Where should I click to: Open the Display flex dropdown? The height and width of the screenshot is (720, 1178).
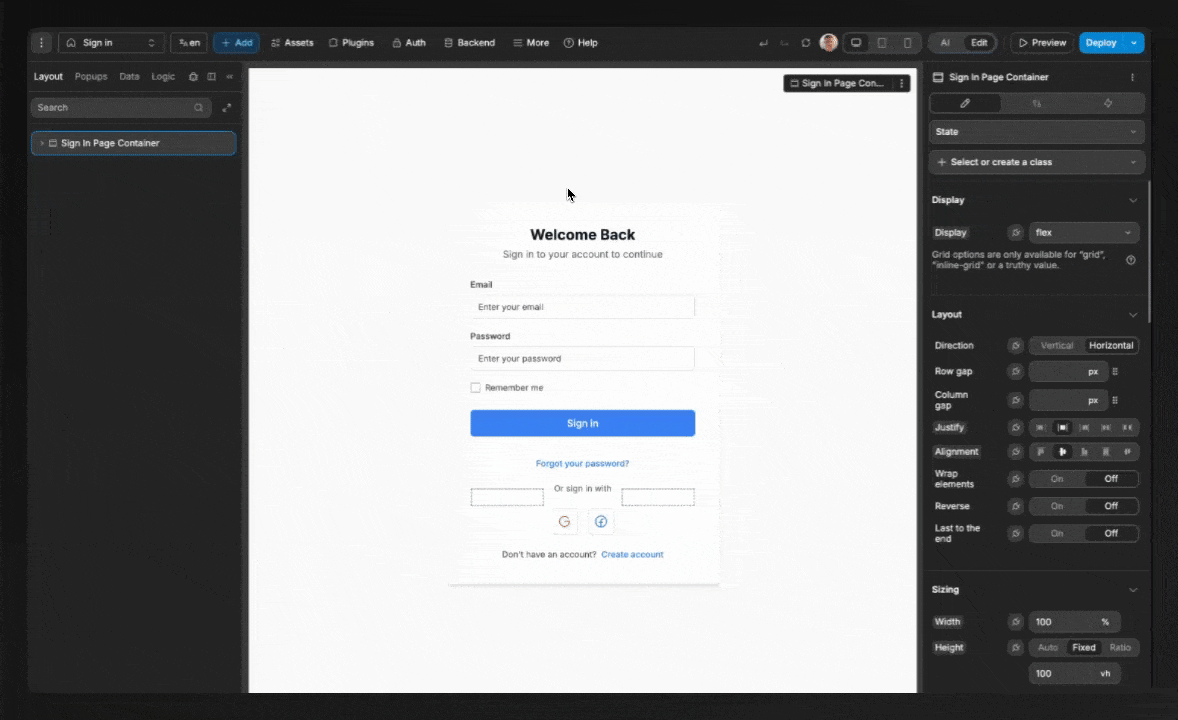[1083, 232]
